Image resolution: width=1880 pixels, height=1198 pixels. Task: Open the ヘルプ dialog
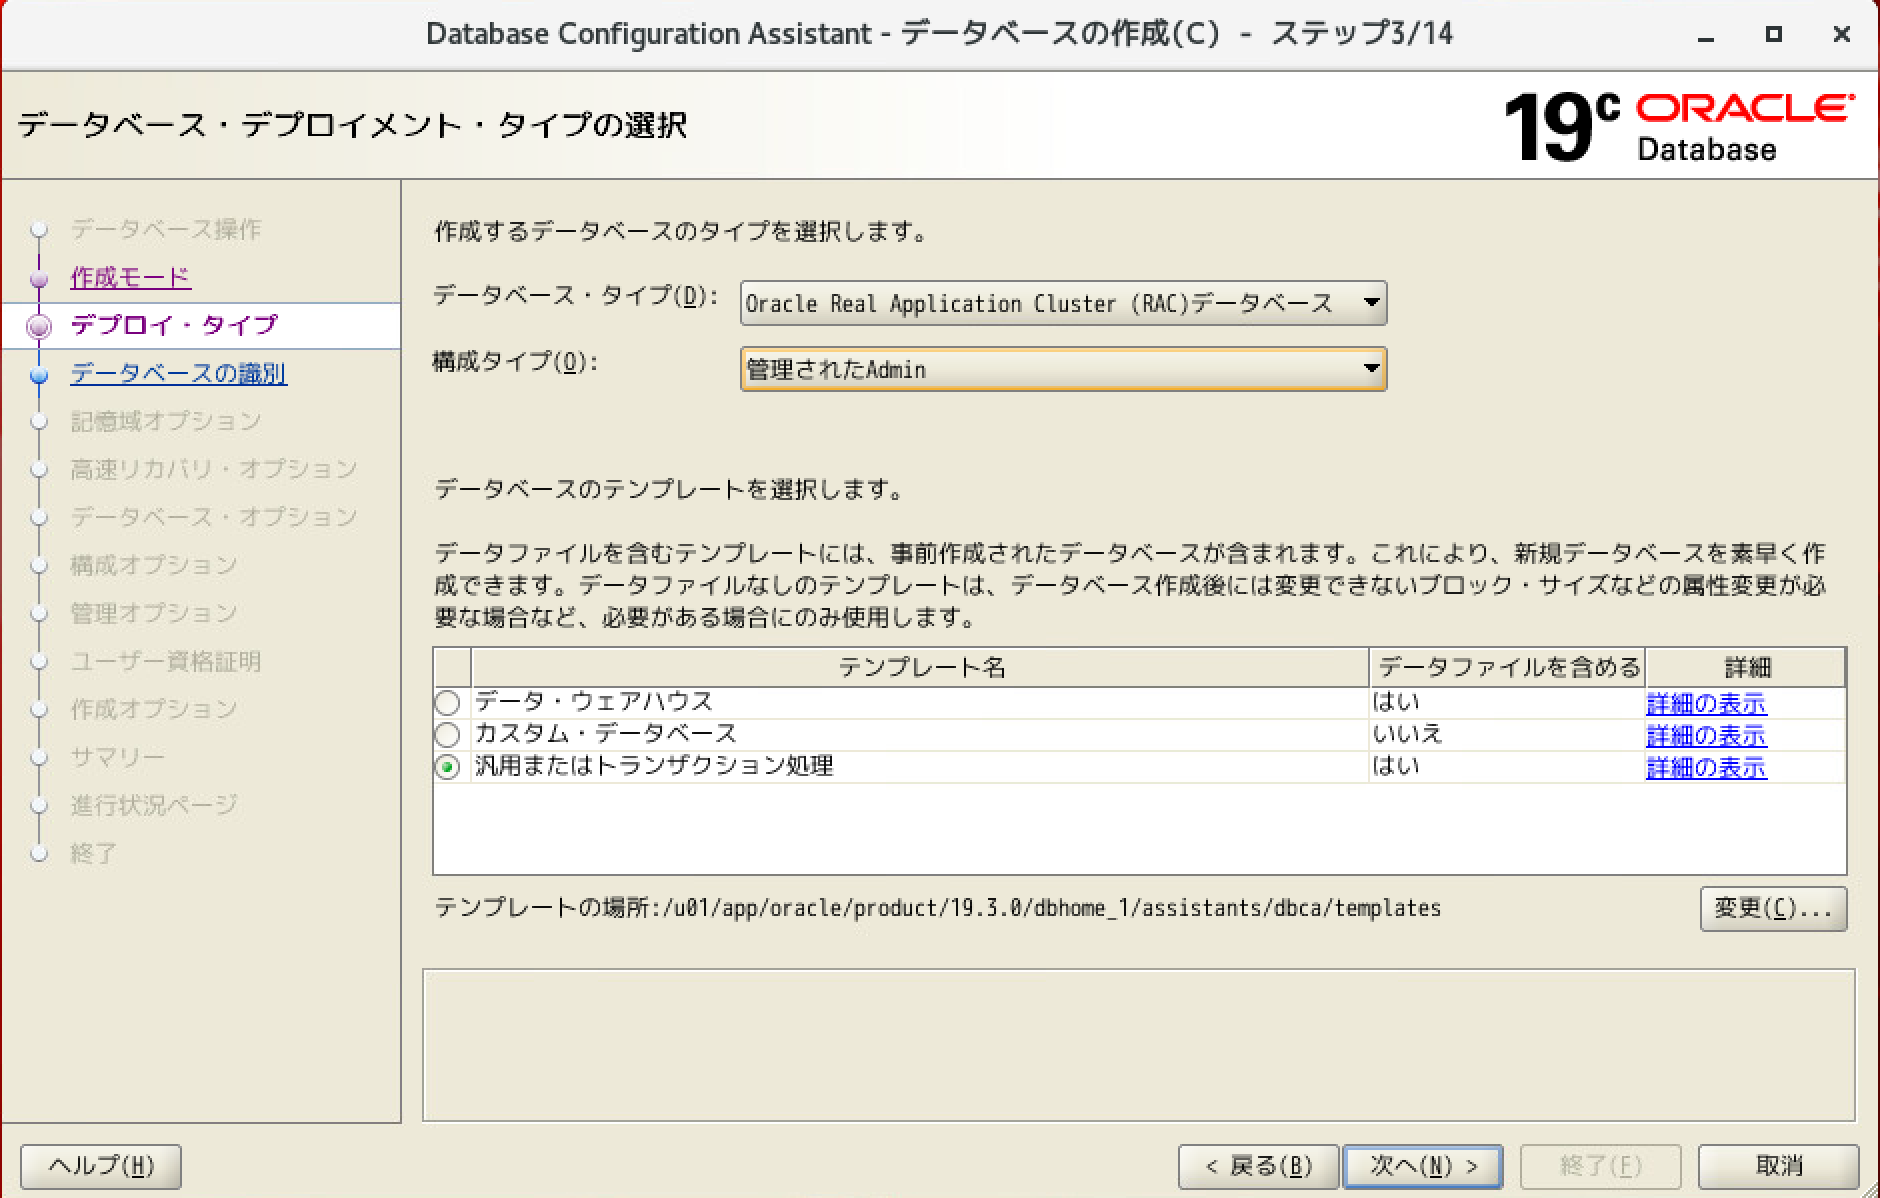tap(99, 1165)
